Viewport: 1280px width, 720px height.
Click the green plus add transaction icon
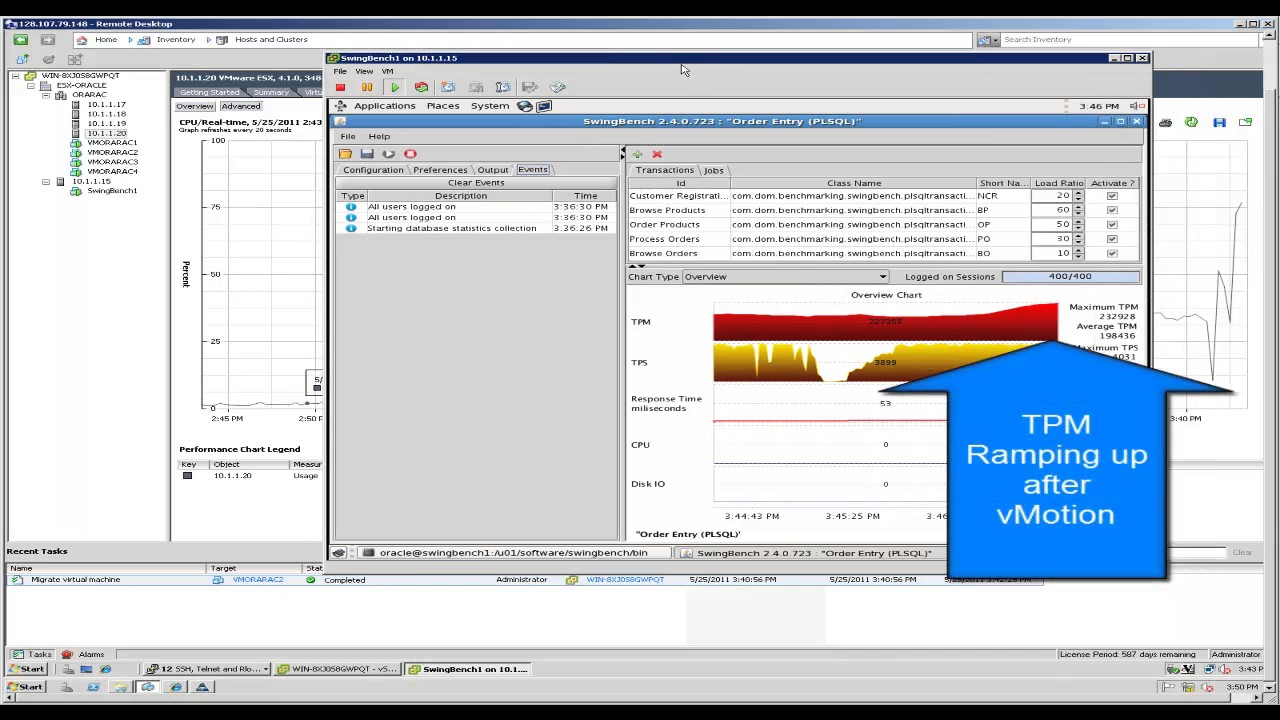pyautogui.click(x=637, y=154)
